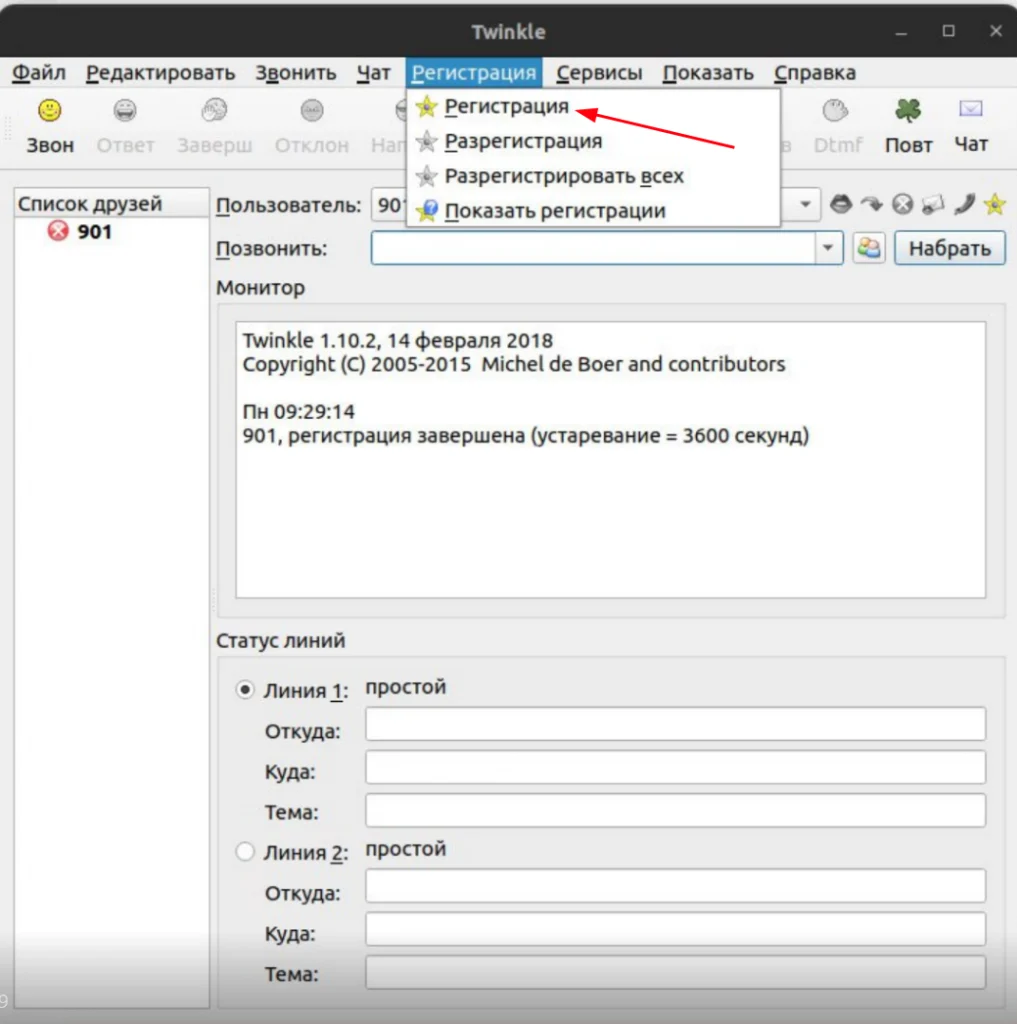
Task: Click the Ответ answer toolbar icon
Action: [x=125, y=110]
